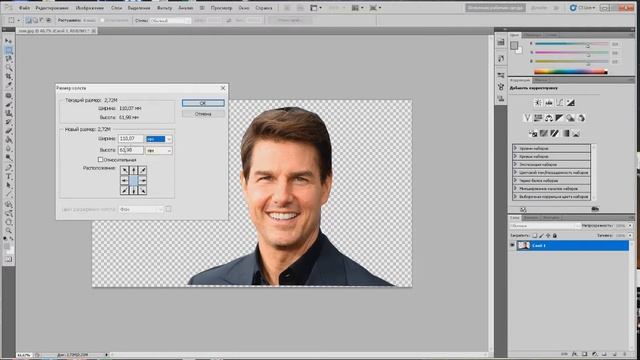Choose Subtract from selection mode in options bar
640x360 pixels.
tap(42, 20)
